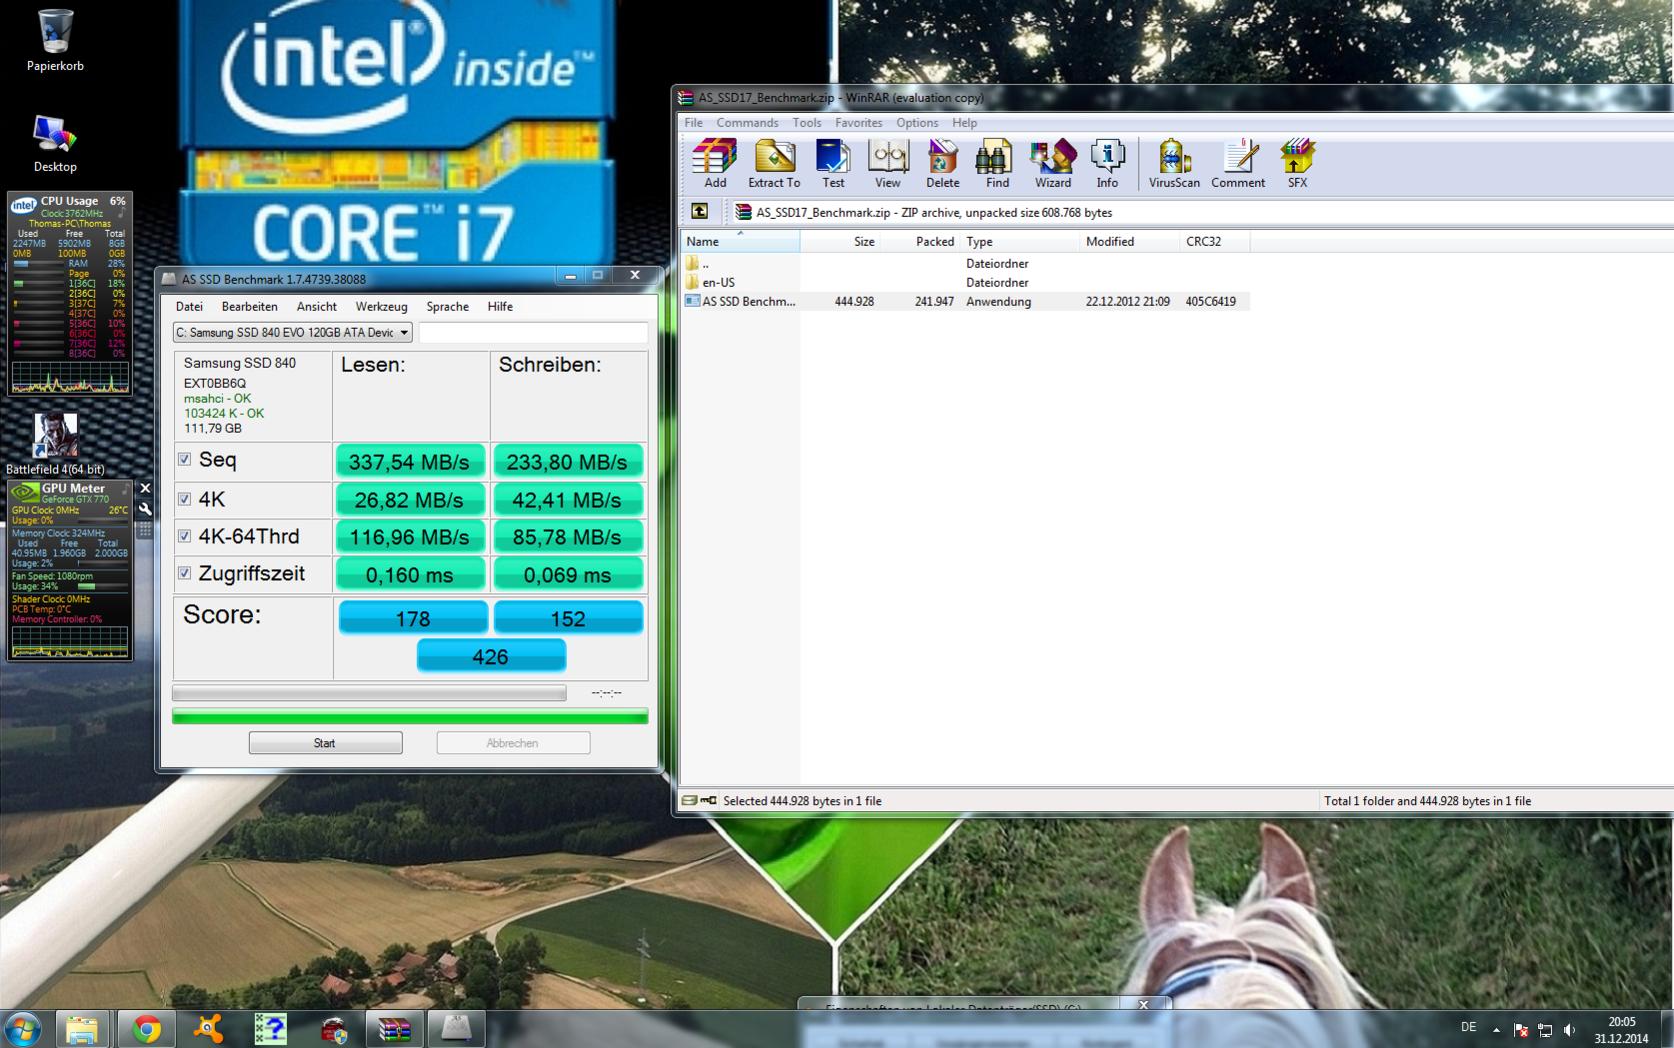Image resolution: width=1674 pixels, height=1048 pixels.
Task: Open the Samsung SSD 840 EVO drive dropdown
Action: tap(293, 332)
